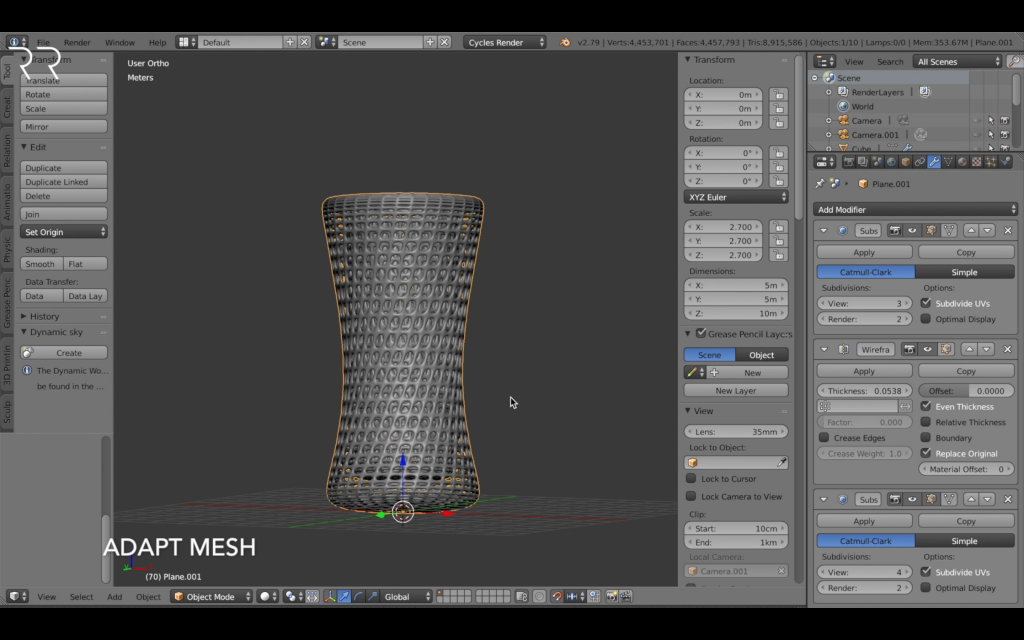1024x640 pixels.
Task: Open the World properties globe tab
Action: pos(891,161)
